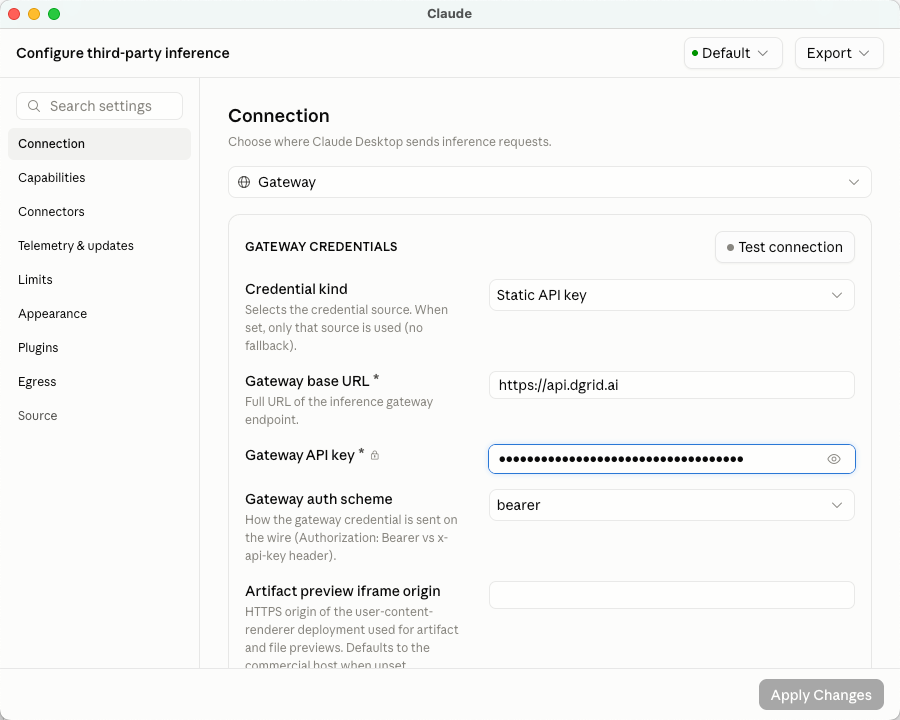The image size is (900, 720).
Task: Click the Gateway base URL field
Action: click(x=672, y=385)
